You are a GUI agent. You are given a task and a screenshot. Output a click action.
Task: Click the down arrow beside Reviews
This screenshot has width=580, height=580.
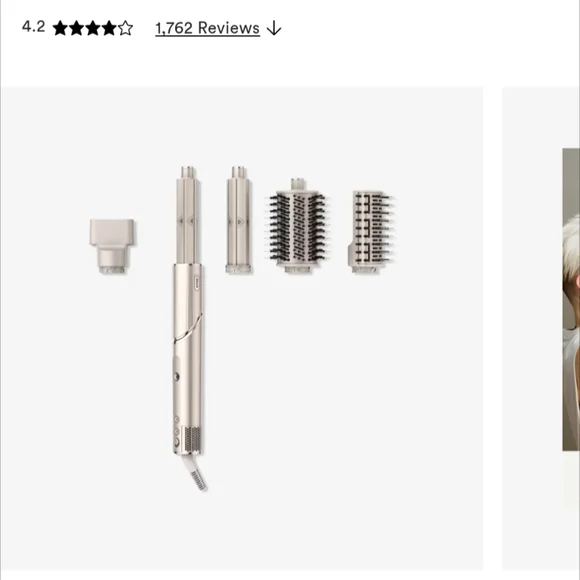click(274, 28)
